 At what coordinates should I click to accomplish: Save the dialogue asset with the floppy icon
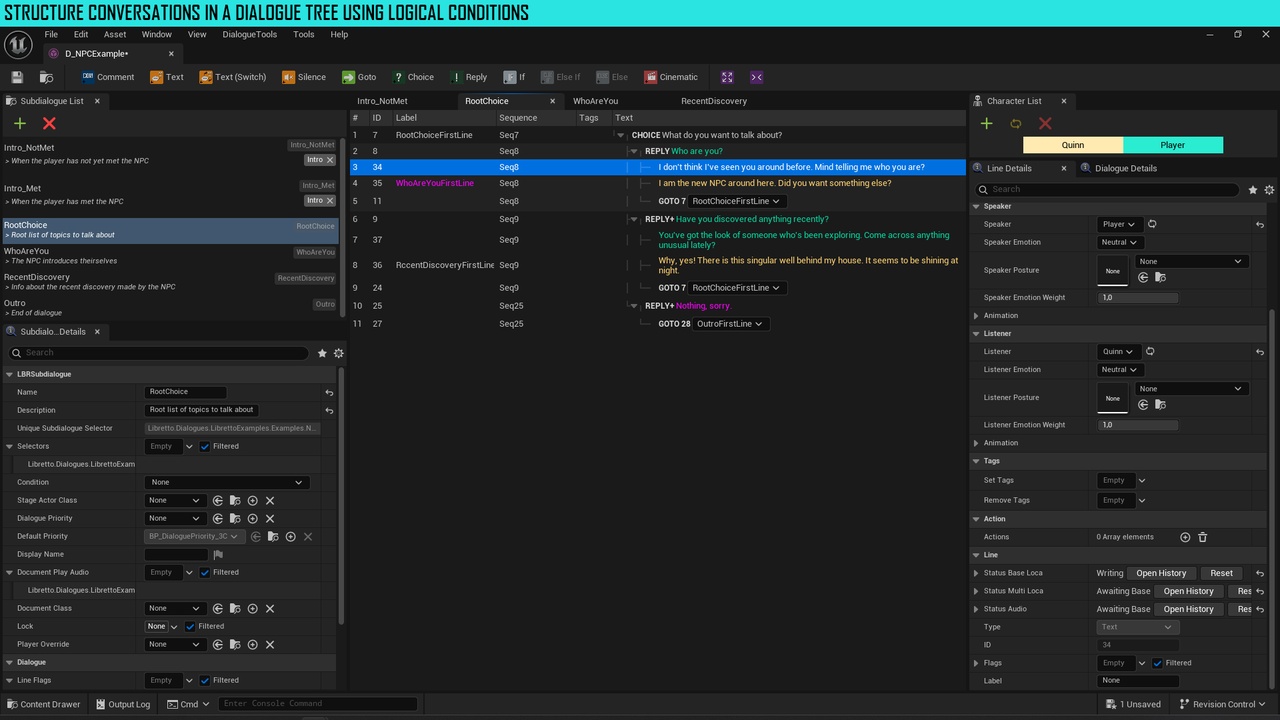click(x=17, y=77)
